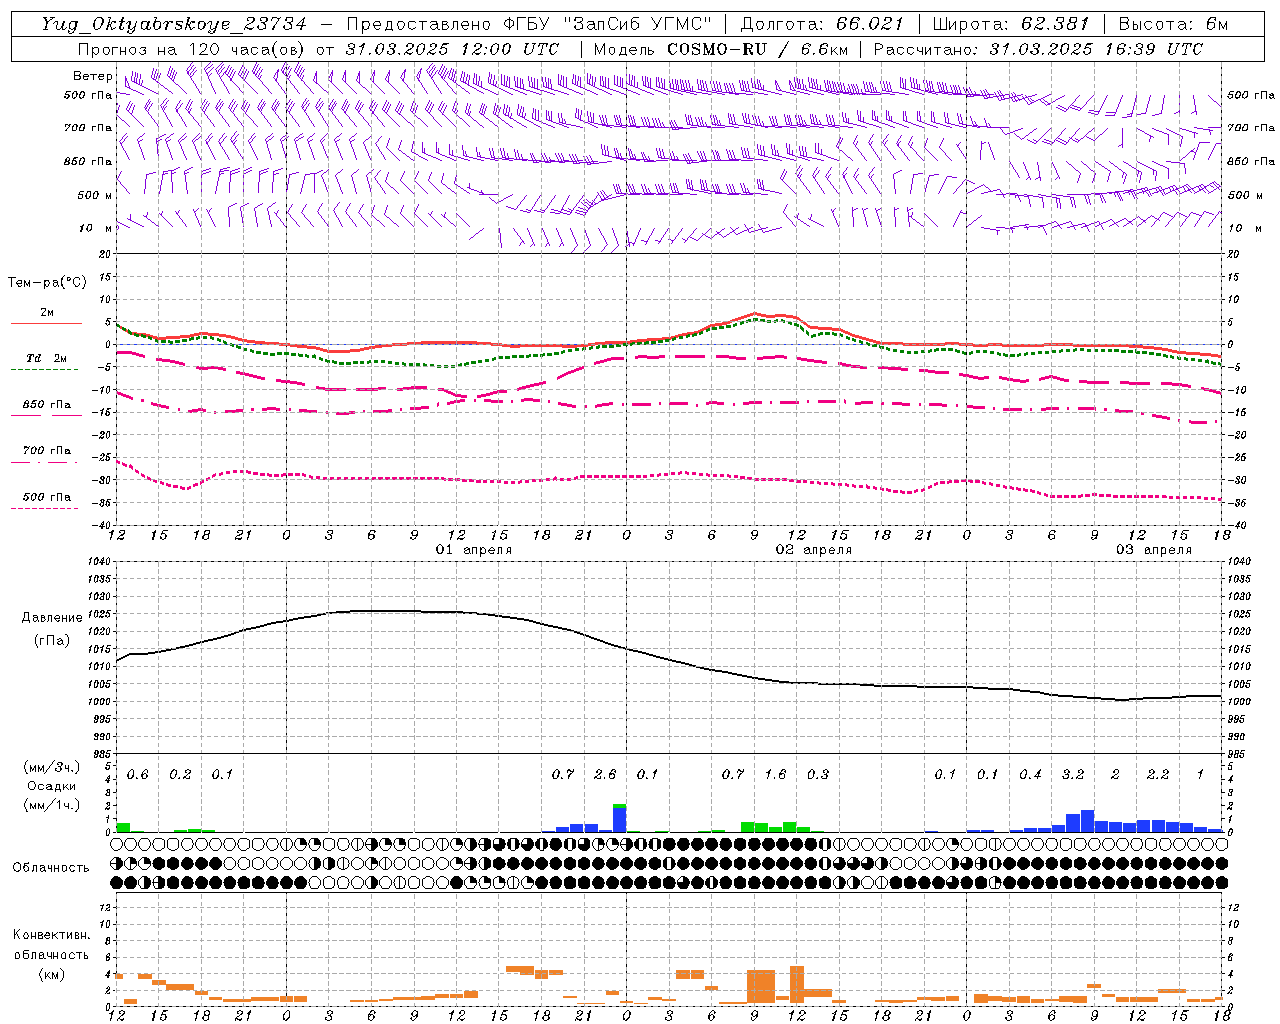The width and height of the screenshot is (1280, 1024).
Task: Click the tallest blue precipitation bar under 2.6
Action: [620, 819]
